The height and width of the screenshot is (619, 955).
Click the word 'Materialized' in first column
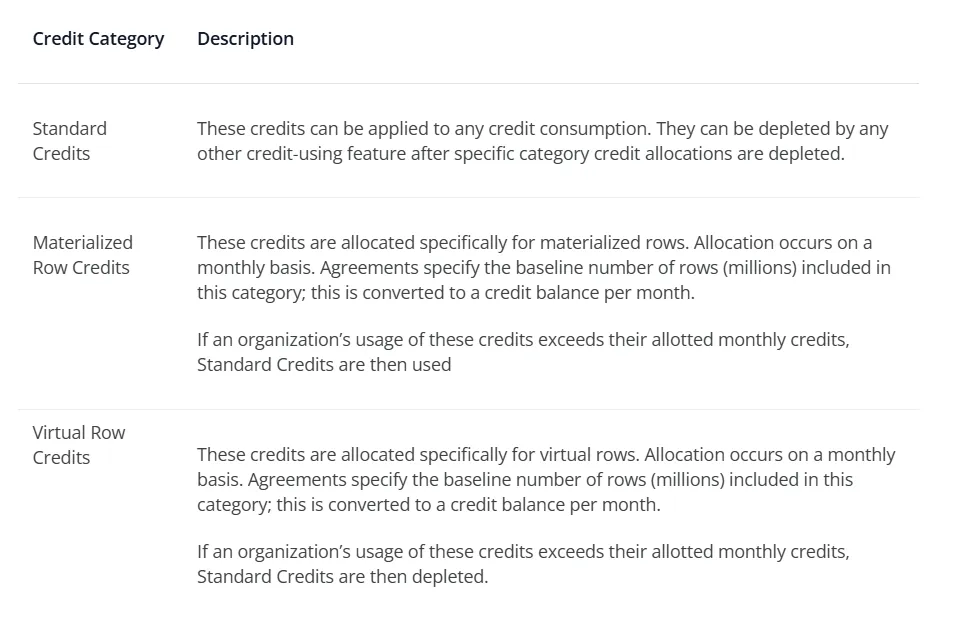tap(82, 242)
